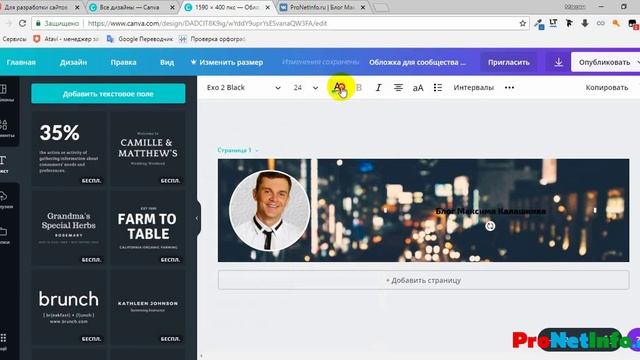640x360 pixels.
Task: Select the brunch text template
Action: (x=69, y=307)
